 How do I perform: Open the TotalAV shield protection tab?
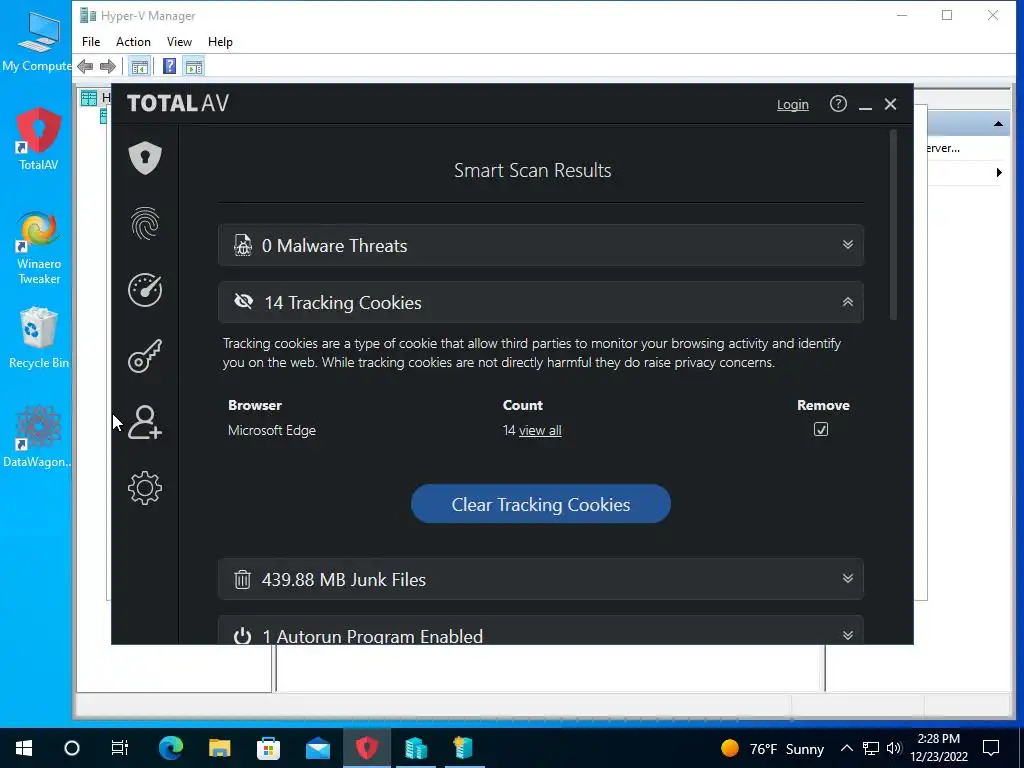coord(145,158)
